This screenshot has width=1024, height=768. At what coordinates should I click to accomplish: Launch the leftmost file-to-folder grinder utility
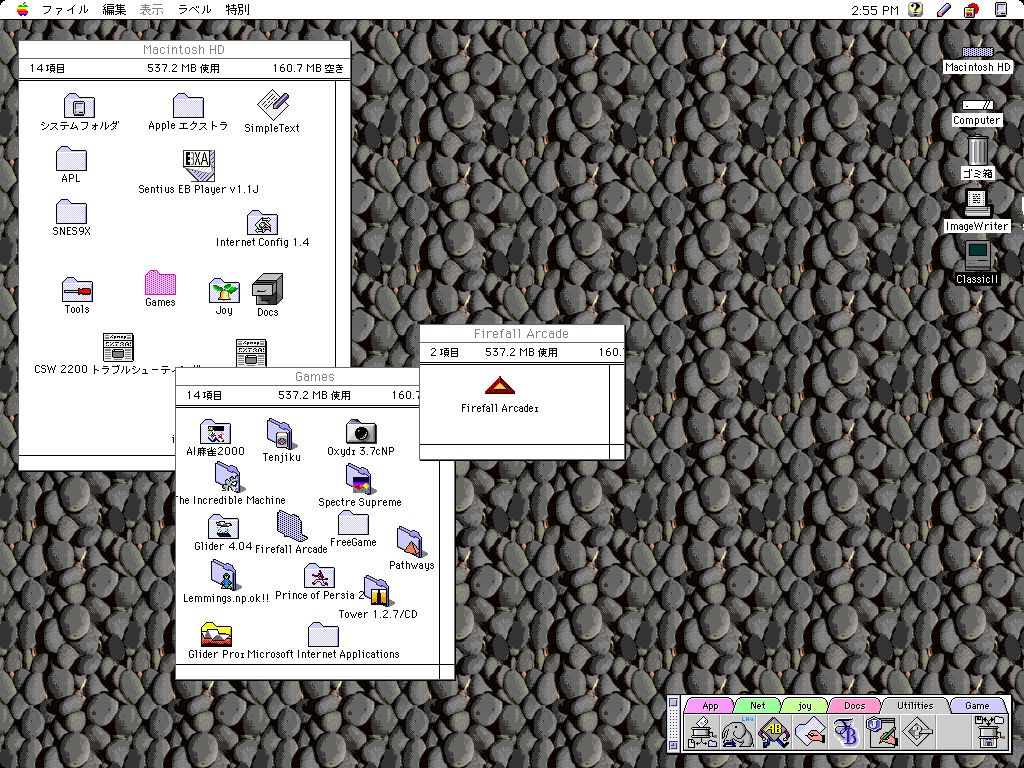click(702, 731)
